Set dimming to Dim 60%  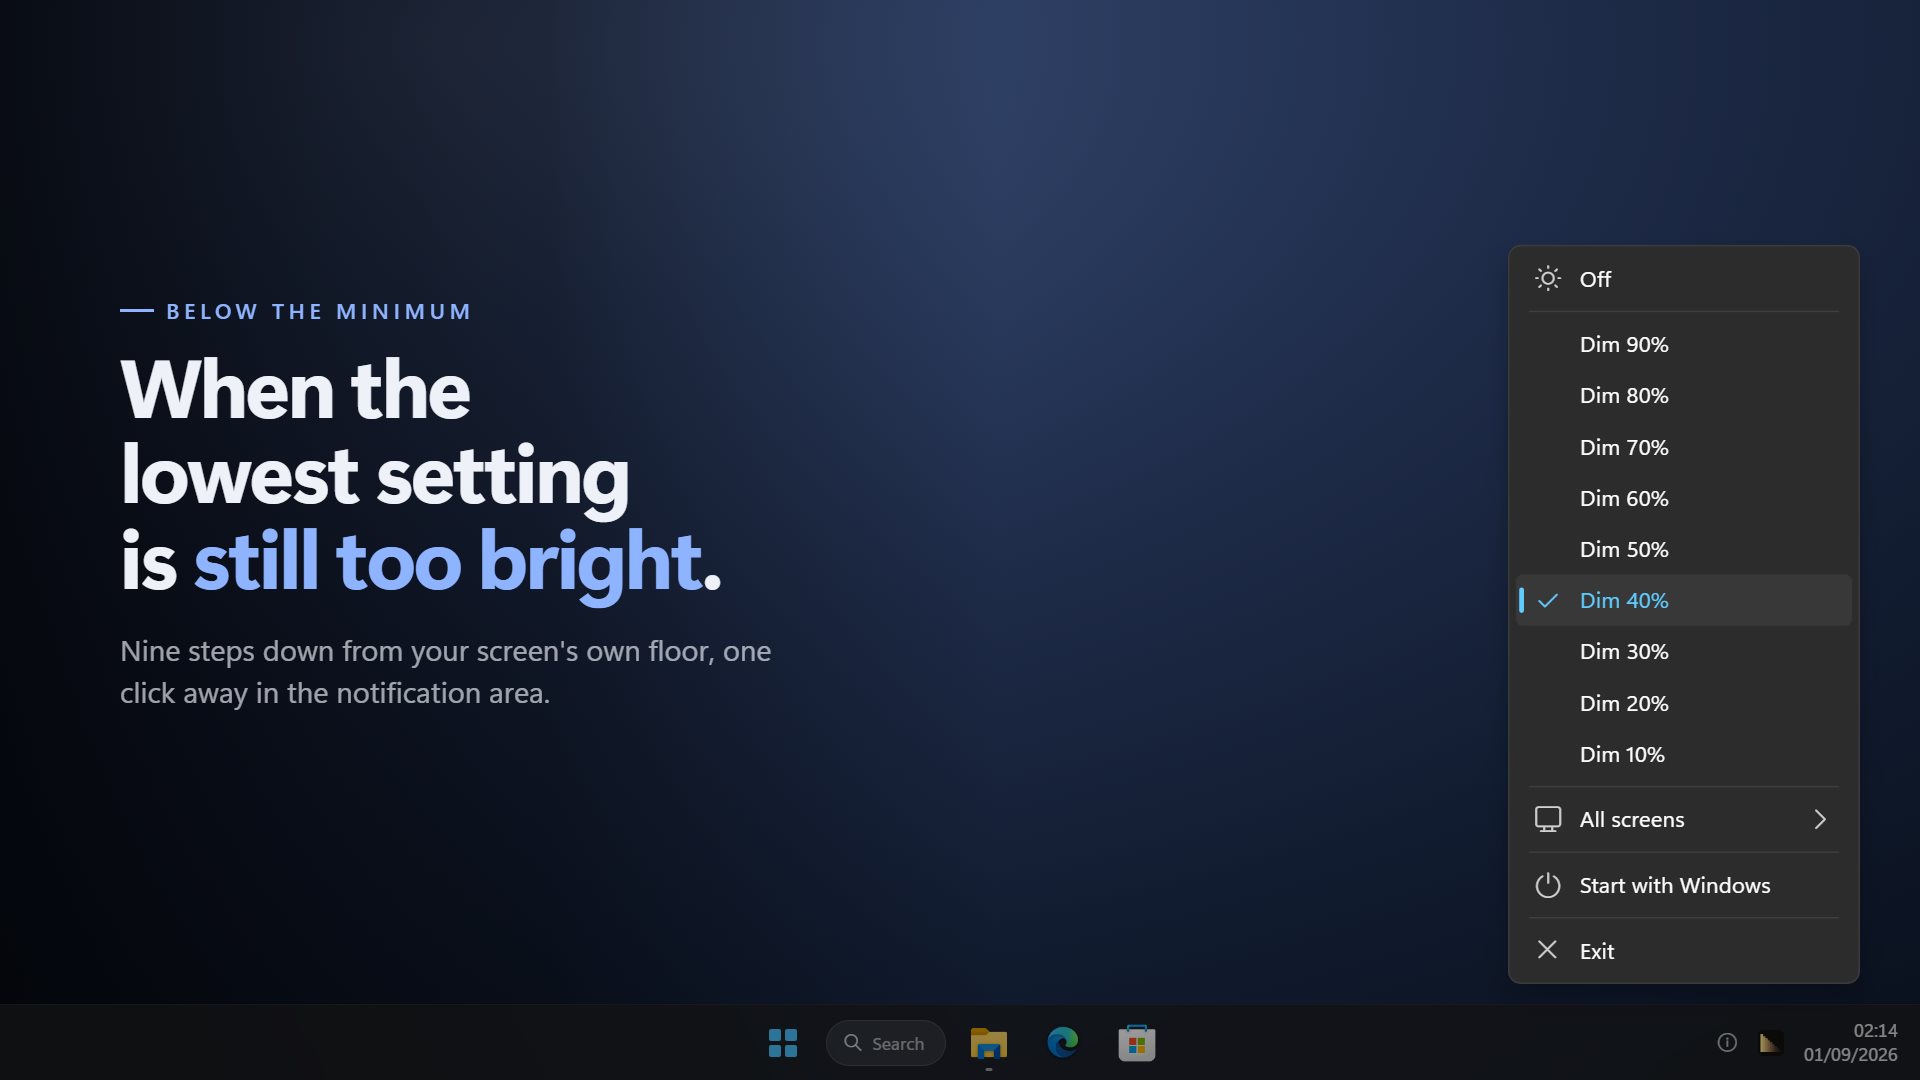point(1684,498)
